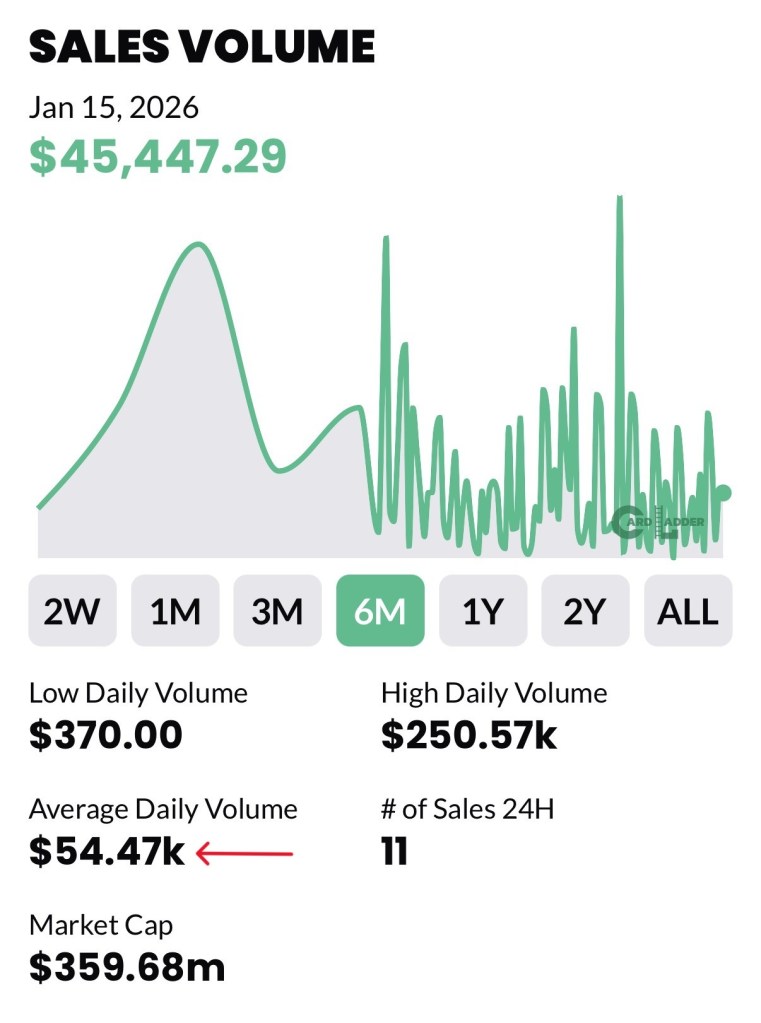This screenshot has height=1023, width=761.
Task: Click the green endpoint dot on chart
Action: [x=724, y=492]
